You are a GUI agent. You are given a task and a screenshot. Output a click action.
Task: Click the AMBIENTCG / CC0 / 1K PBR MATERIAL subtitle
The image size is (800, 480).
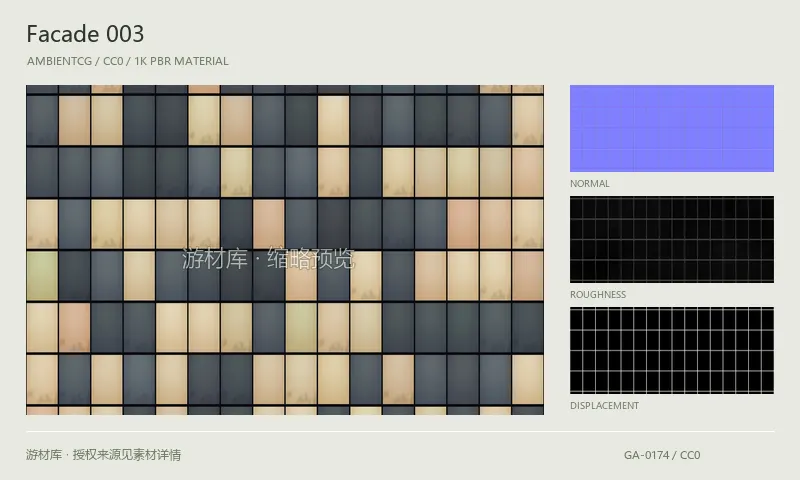tap(128, 61)
